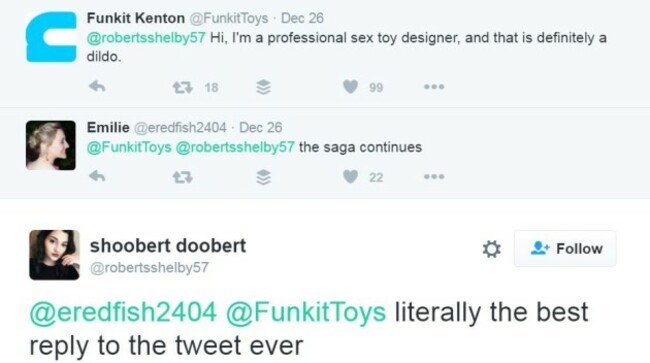650x363 pixels.
Task: Open Funkit Kenton's profile avatar
Action: pos(51,37)
